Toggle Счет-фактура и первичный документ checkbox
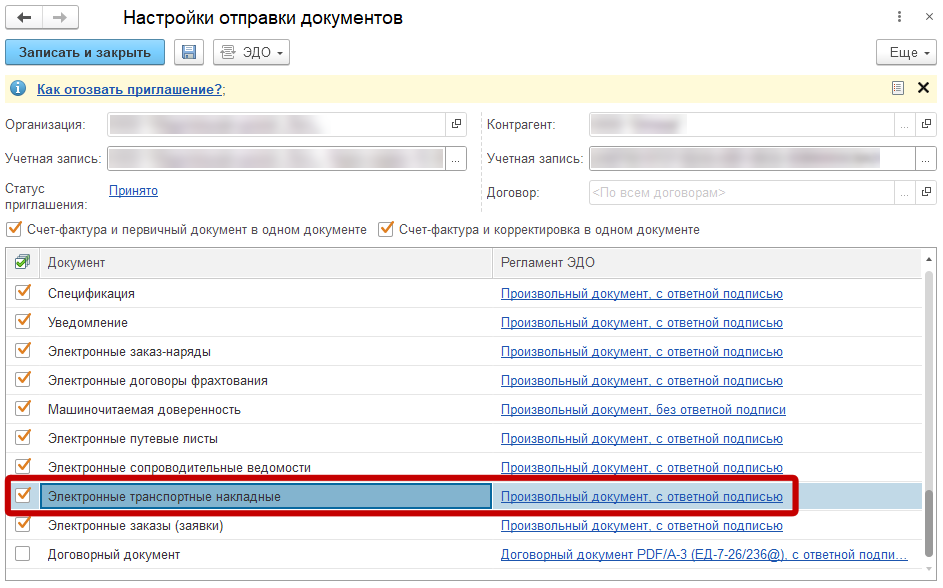The height and width of the screenshot is (588, 943). [x=14, y=229]
